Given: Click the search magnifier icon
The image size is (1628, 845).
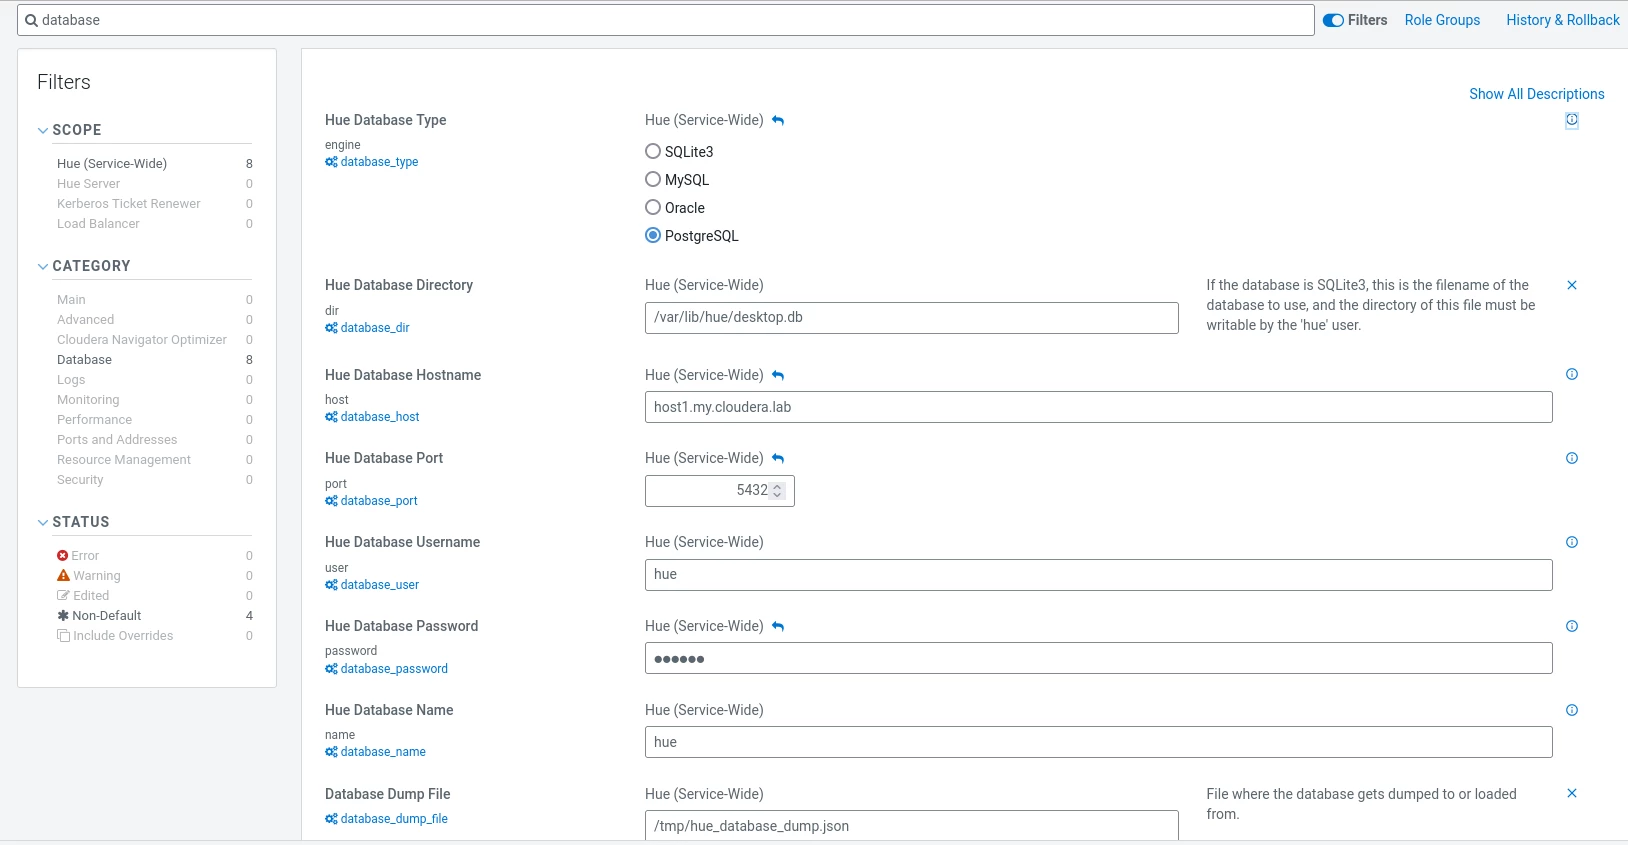Looking at the screenshot, I should (x=32, y=20).
